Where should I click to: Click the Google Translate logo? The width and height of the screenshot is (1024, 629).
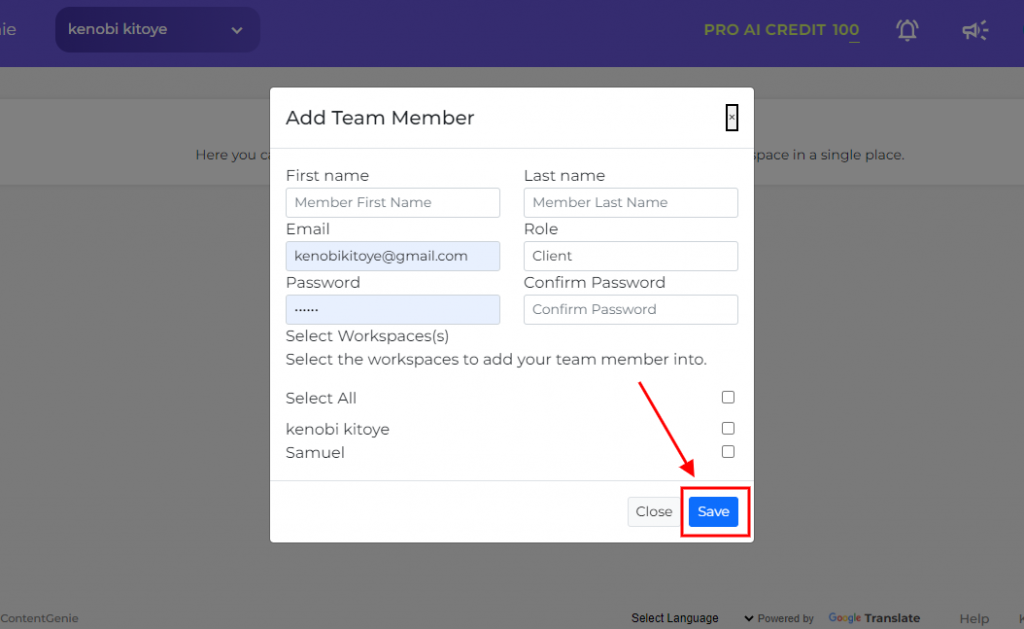click(874, 618)
